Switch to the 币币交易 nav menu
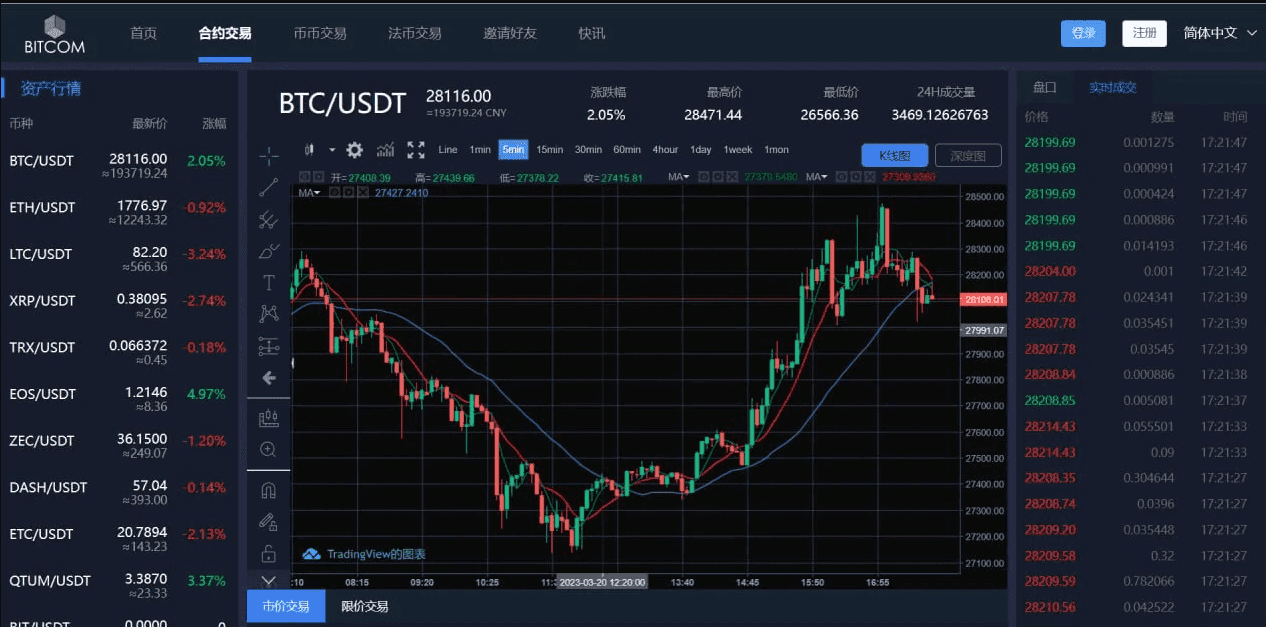1266x627 pixels. coord(319,33)
